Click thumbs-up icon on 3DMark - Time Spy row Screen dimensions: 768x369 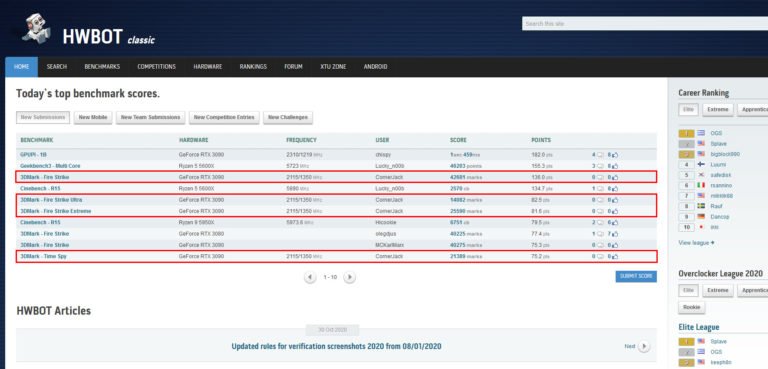615,256
